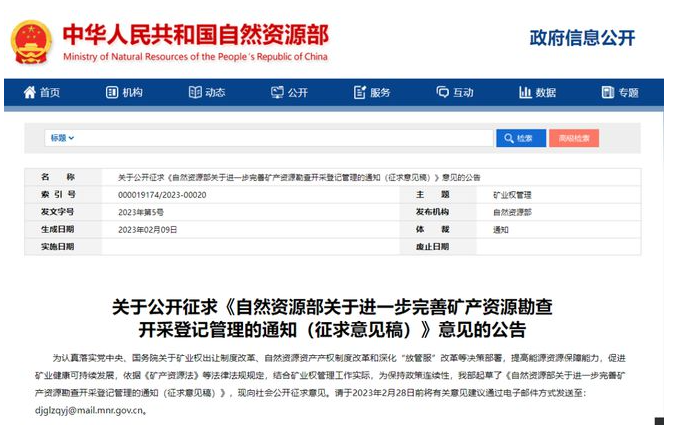Click the 互动 interaction chat icon
The height and width of the screenshot is (433, 674).
tap(442, 93)
